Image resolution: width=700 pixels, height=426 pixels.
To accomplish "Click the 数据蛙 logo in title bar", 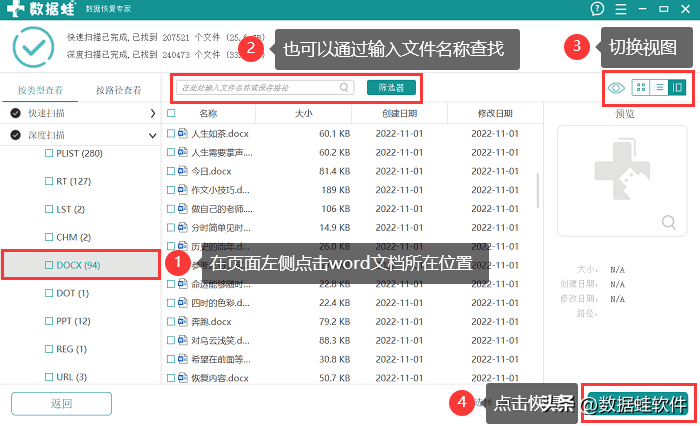I will tap(41, 9).
